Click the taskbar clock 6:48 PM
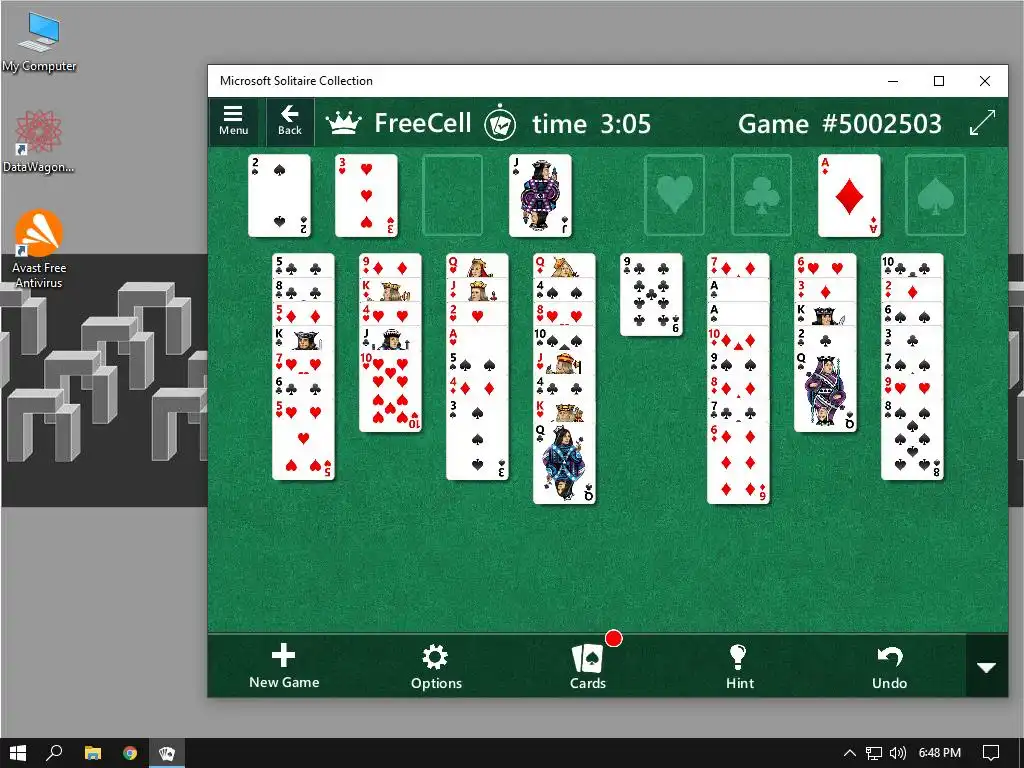The height and width of the screenshot is (768, 1024). [940, 753]
